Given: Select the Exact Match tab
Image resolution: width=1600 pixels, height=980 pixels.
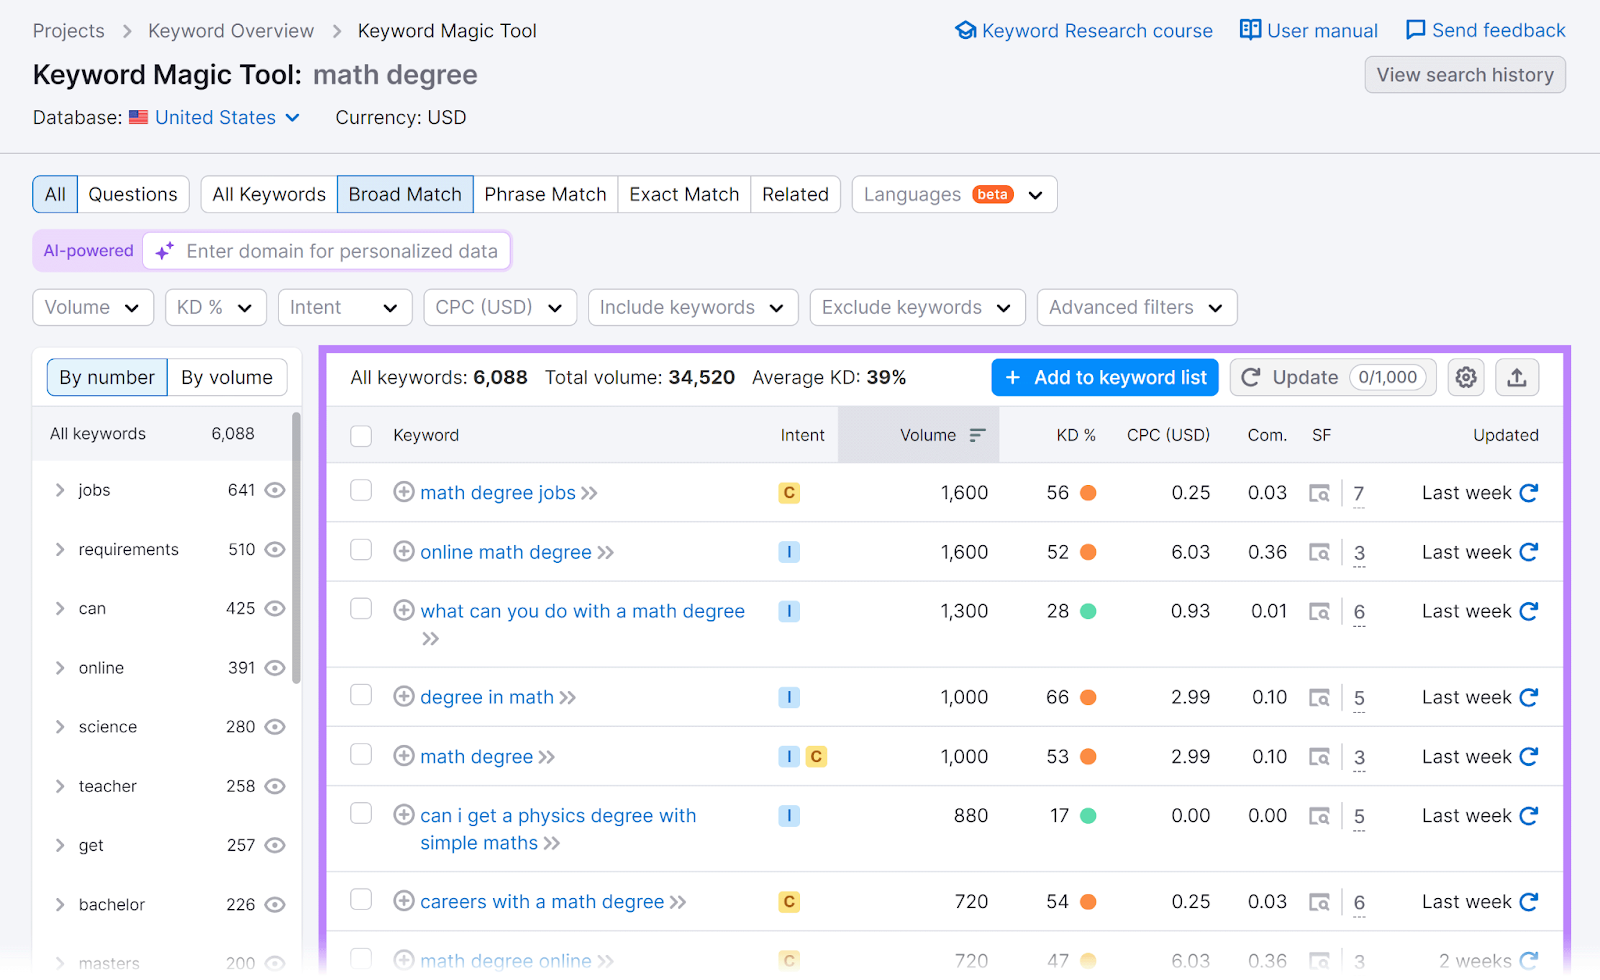Looking at the screenshot, I should pyautogui.click(x=684, y=194).
